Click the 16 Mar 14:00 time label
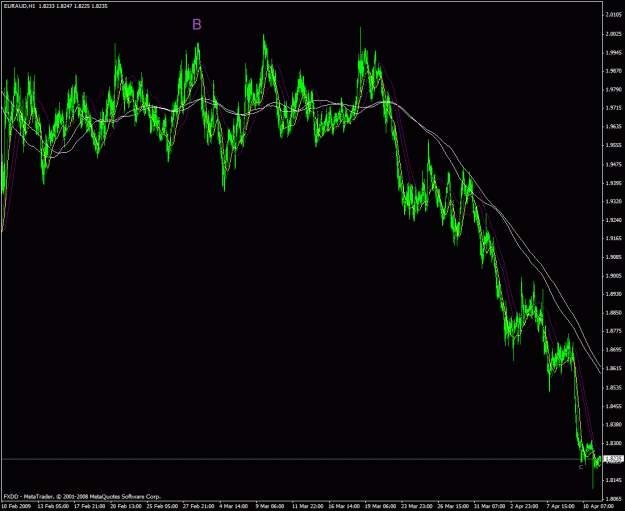625x511 pixels. (x=343, y=506)
